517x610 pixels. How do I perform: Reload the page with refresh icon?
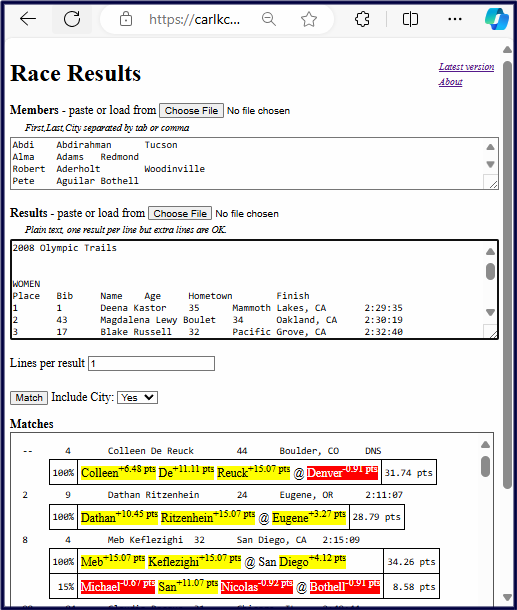point(72,19)
